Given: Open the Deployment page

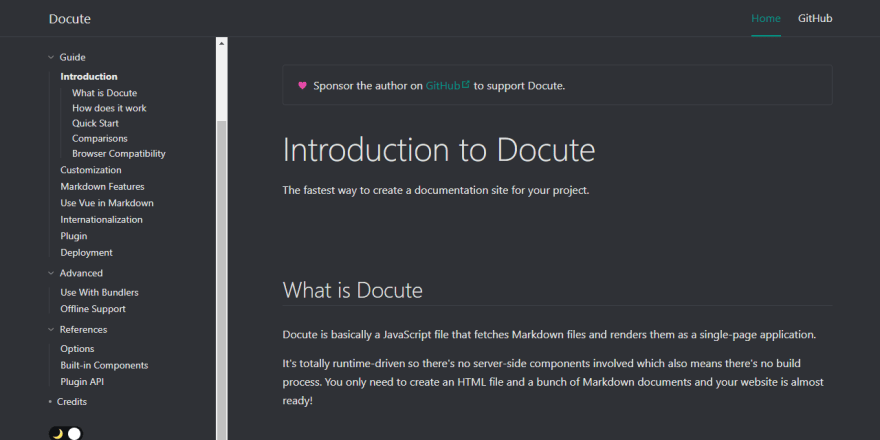Looking at the screenshot, I should 86,253.
